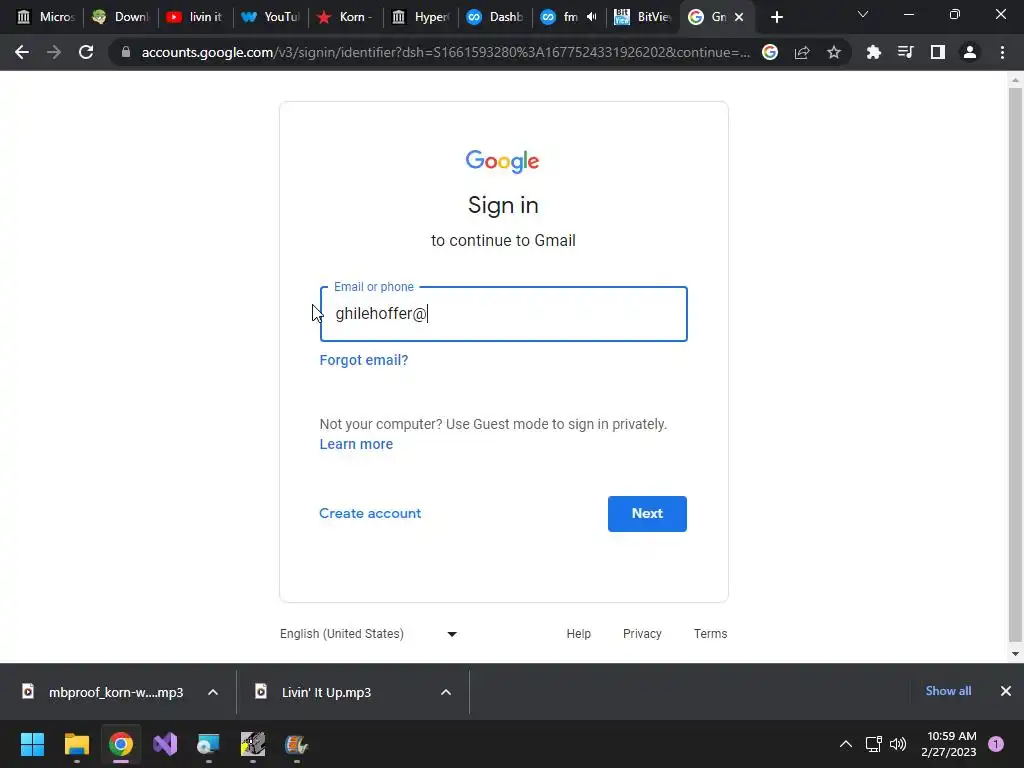Switch to the Downl tab
This screenshot has width=1024, height=768.
[121, 17]
